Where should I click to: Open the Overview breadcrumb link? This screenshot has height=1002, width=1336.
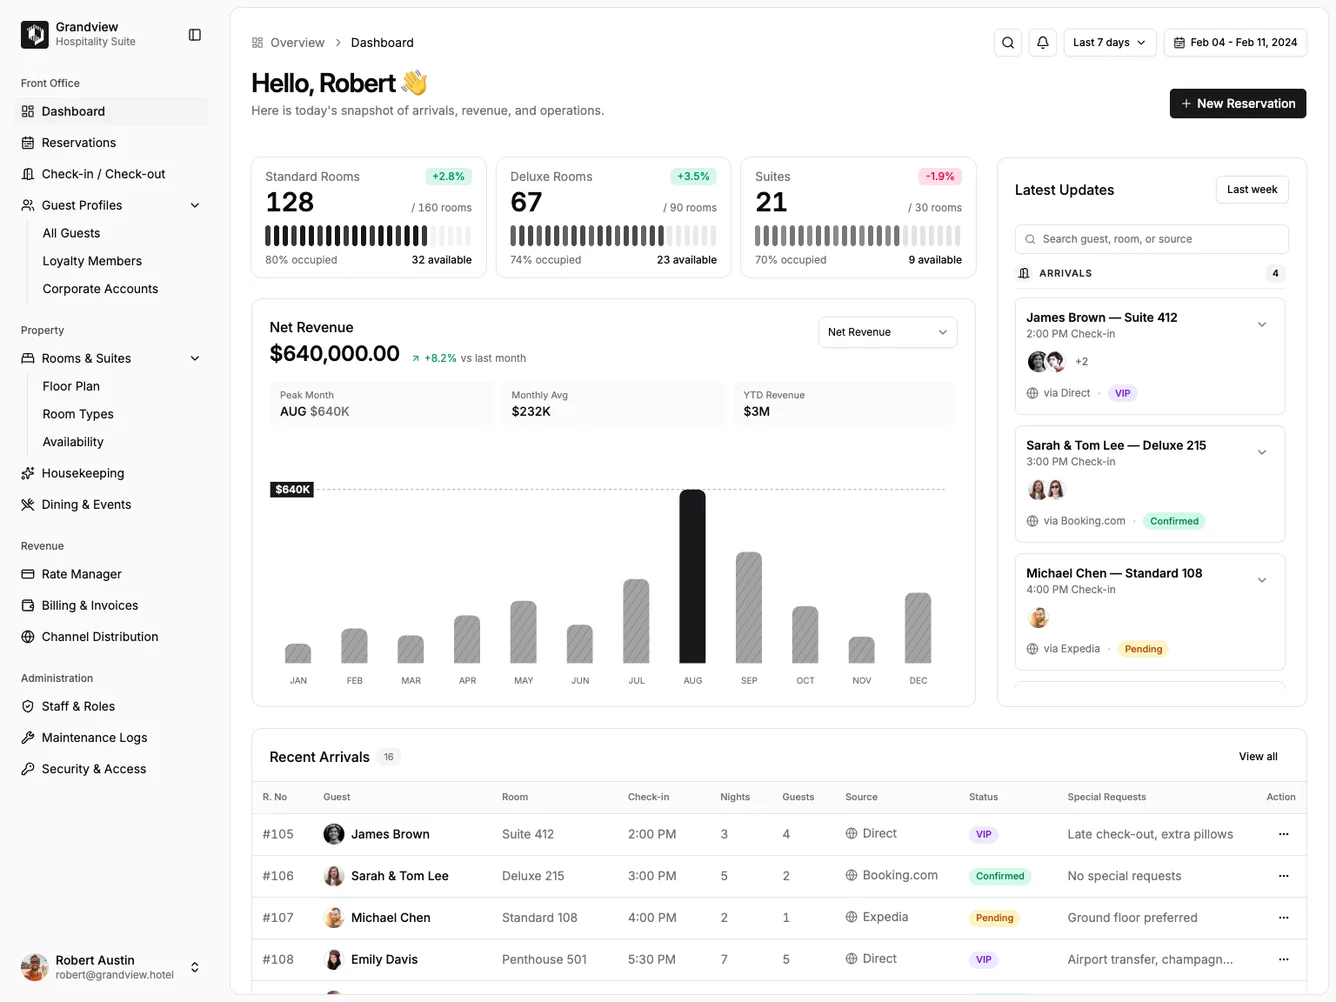click(297, 42)
